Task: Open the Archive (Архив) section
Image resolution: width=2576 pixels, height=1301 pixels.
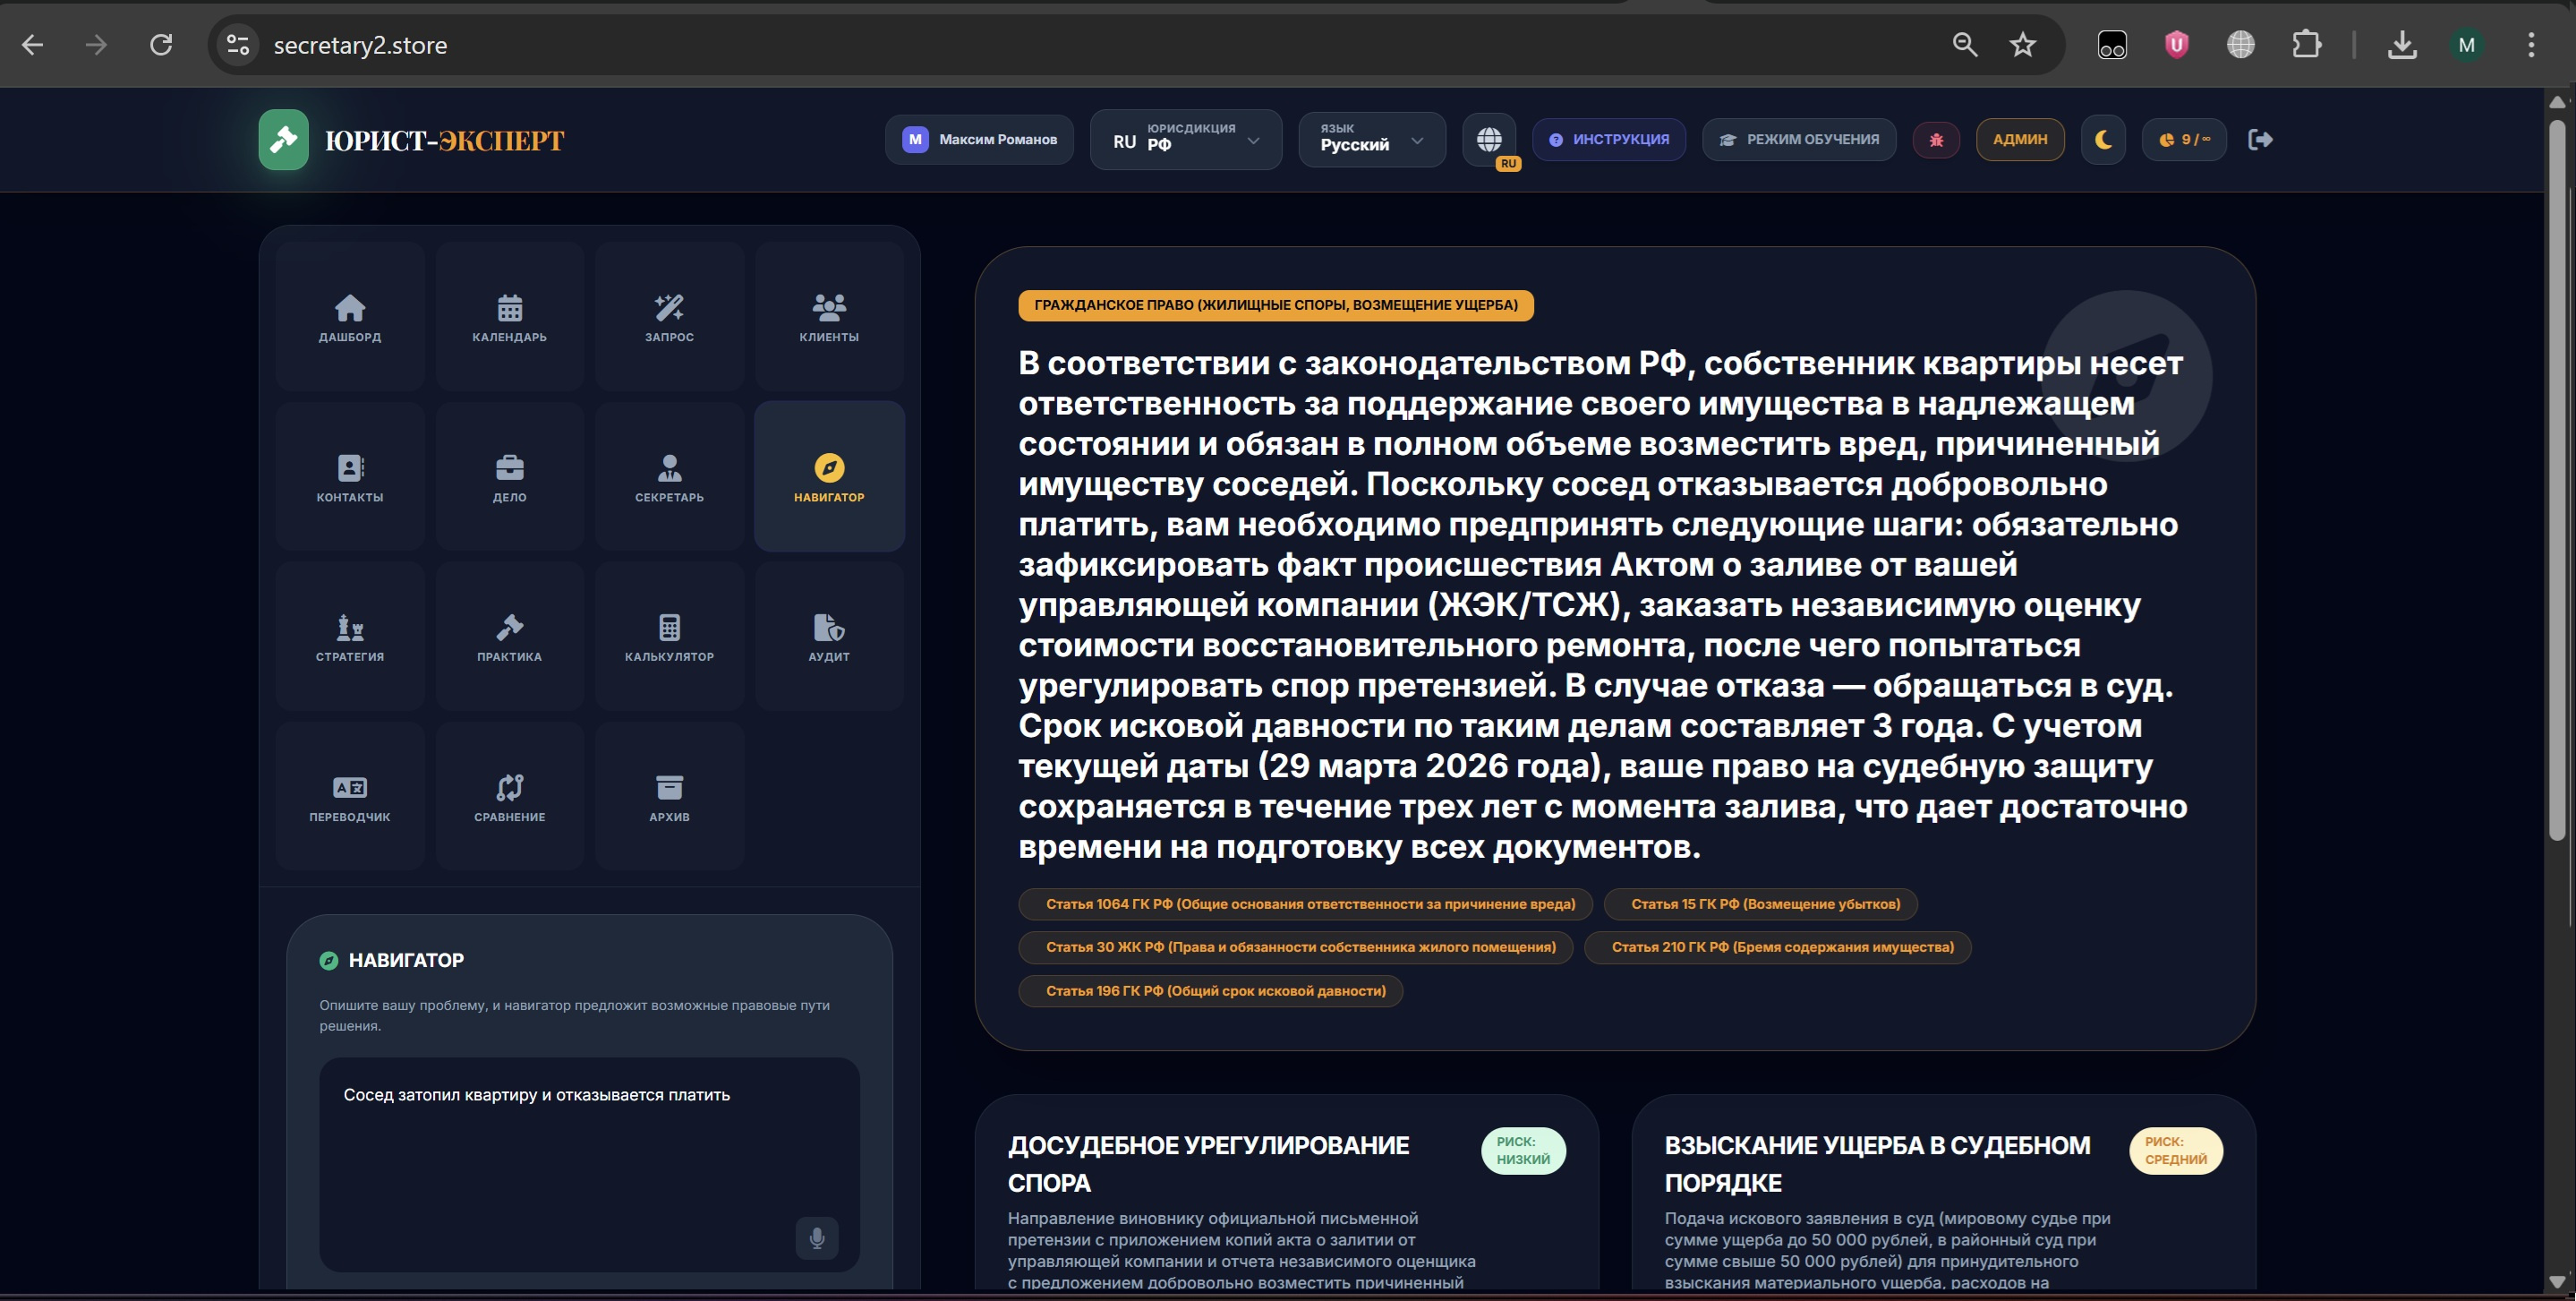Action: point(669,797)
